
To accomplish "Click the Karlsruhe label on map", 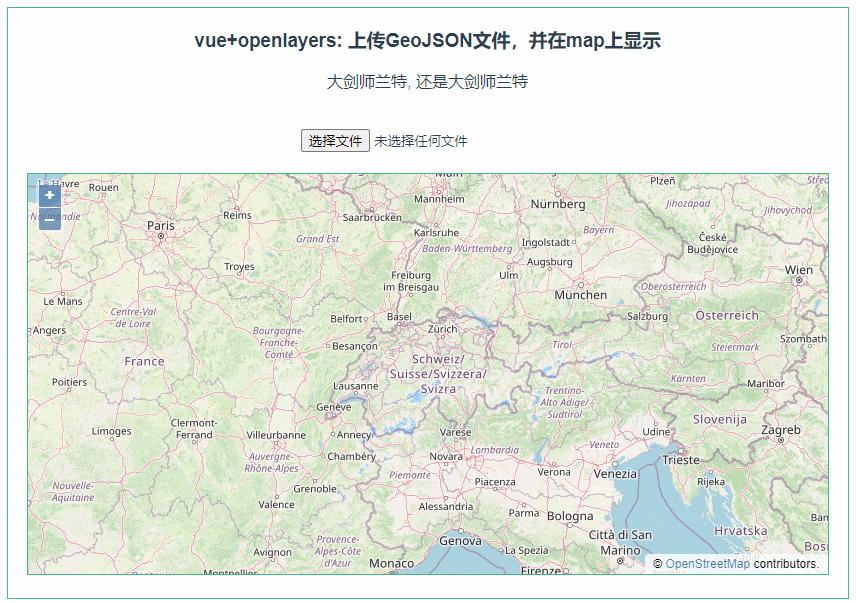I will [436, 232].
